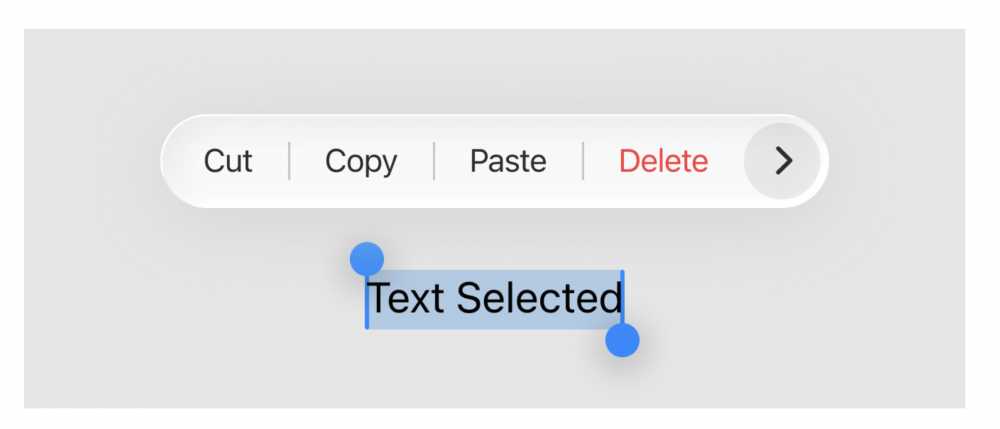Click the divider between Copy and Paste
Screen dimensions: 1000x429
coord(434,161)
